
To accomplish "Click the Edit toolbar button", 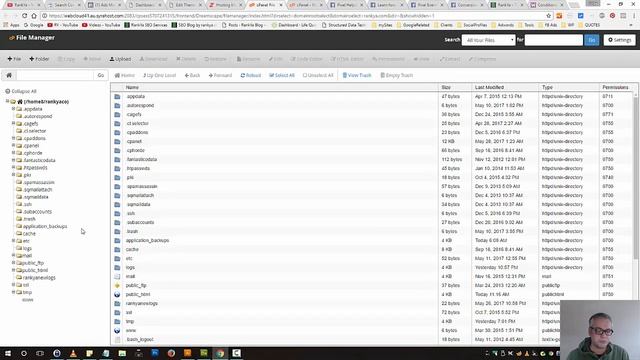I will coord(276,59).
